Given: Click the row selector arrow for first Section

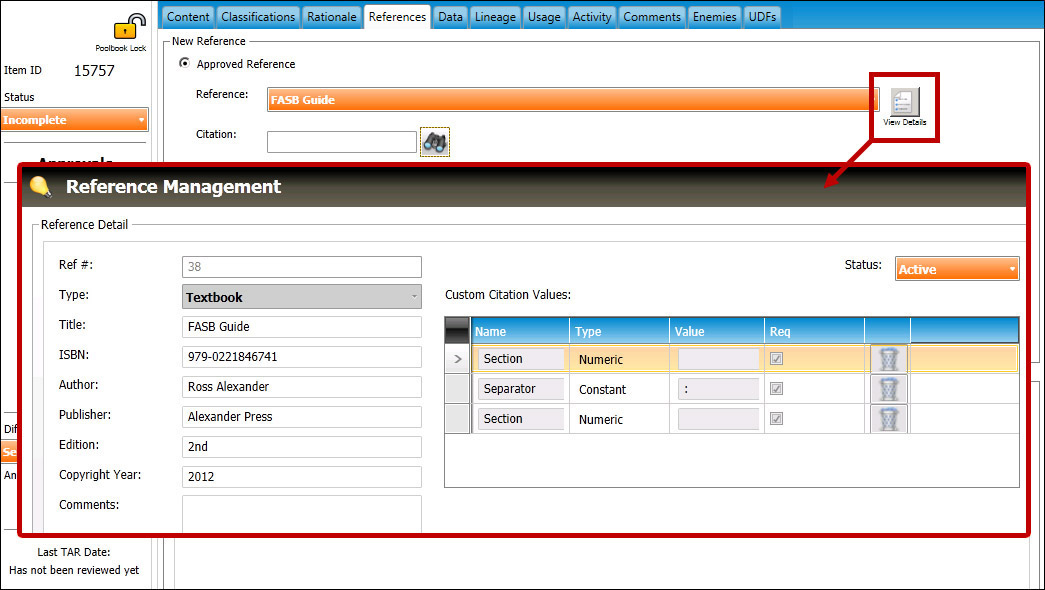Looking at the screenshot, I should pyautogui.click(x=457, y=359).
